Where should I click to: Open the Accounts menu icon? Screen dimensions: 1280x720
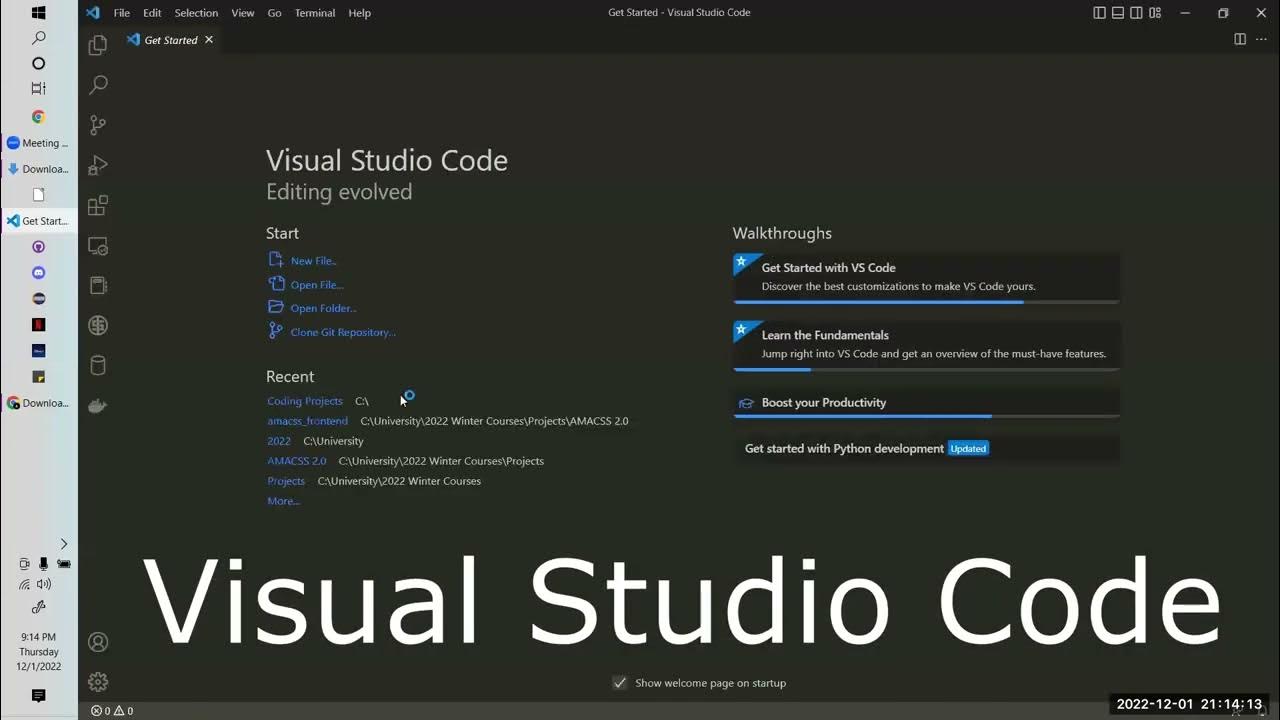pyautogui.click(x=98, y=642)
